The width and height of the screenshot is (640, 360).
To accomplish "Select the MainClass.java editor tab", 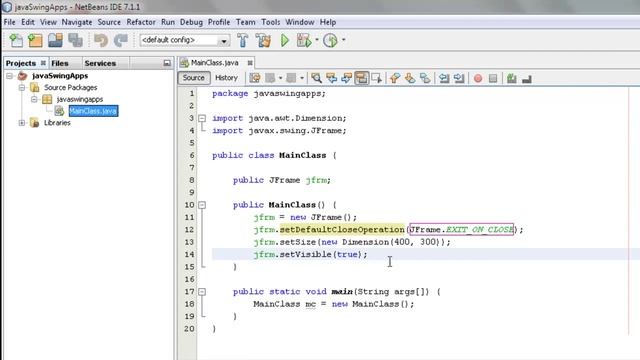I will [x=215, y=62].
